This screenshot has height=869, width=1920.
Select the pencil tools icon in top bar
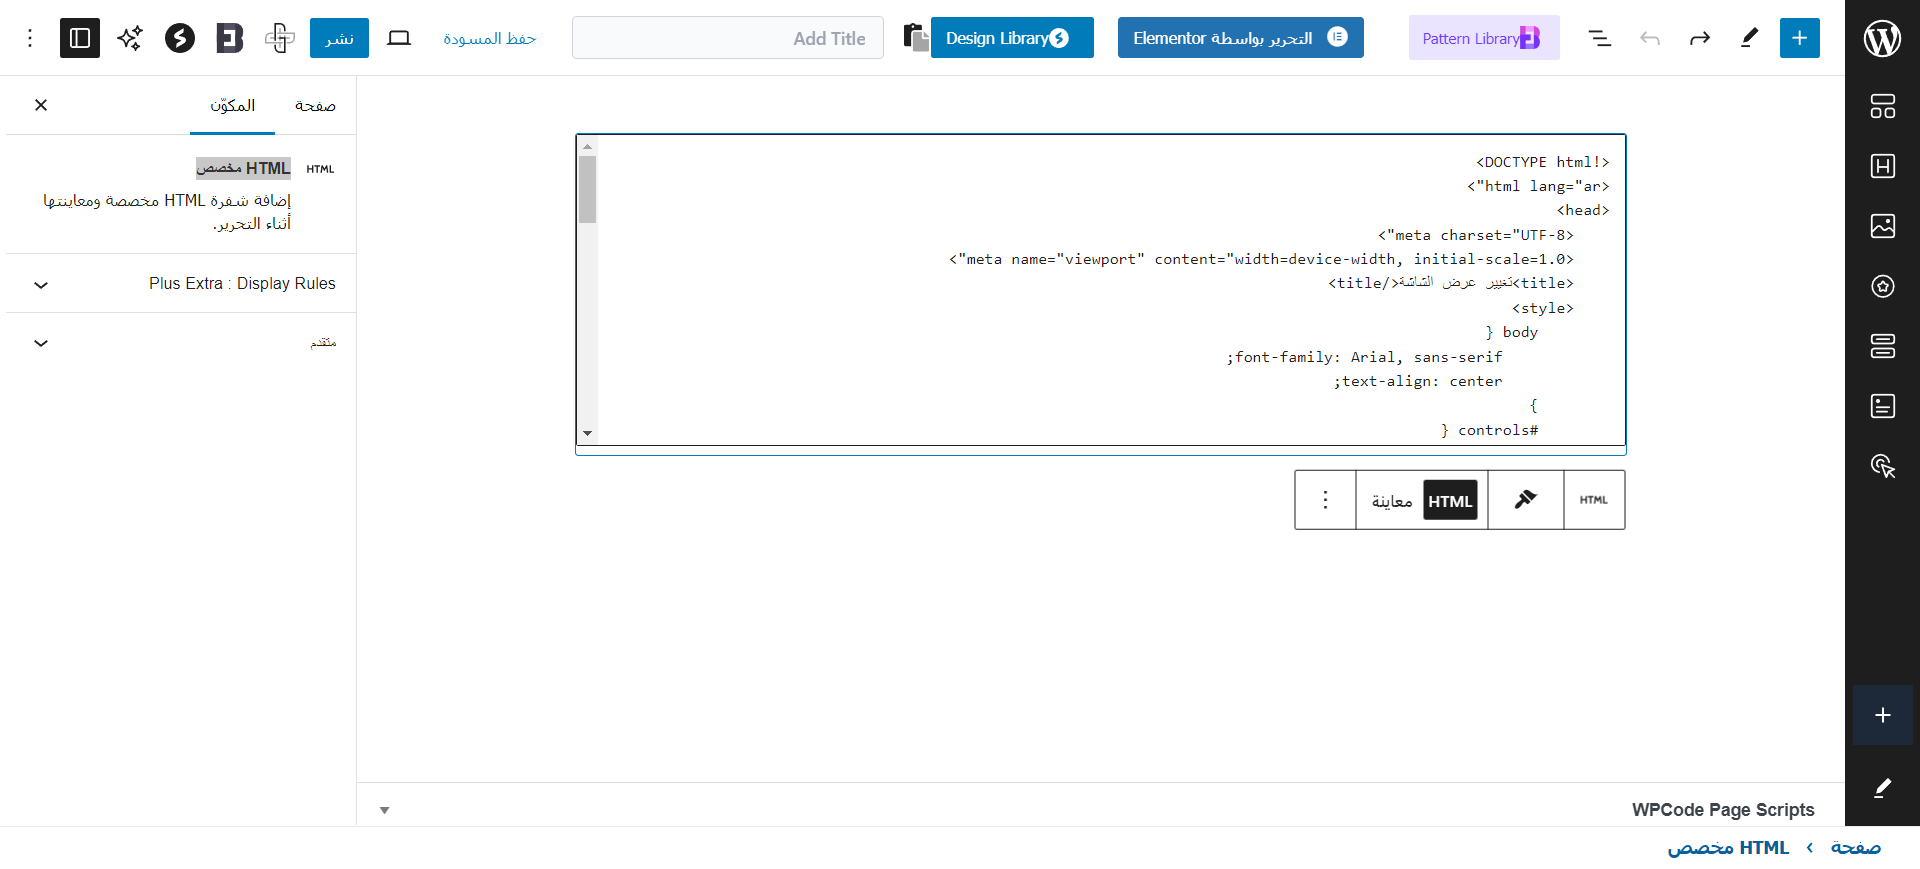point(1750,38)
